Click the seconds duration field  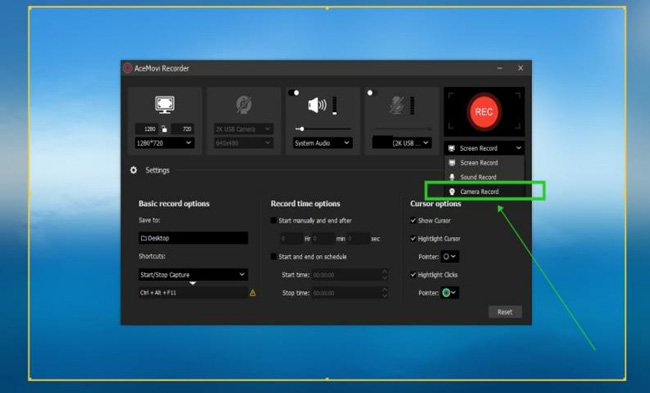358,238
